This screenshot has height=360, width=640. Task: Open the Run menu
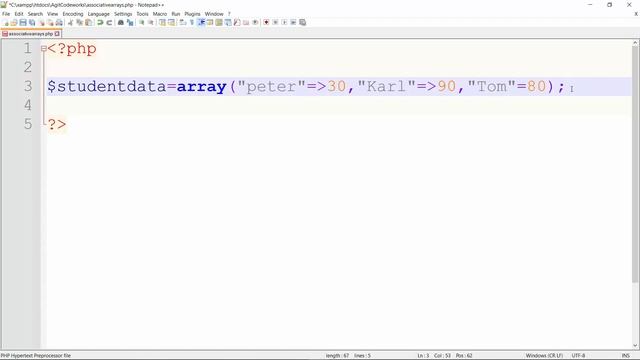tap(176, 14)
